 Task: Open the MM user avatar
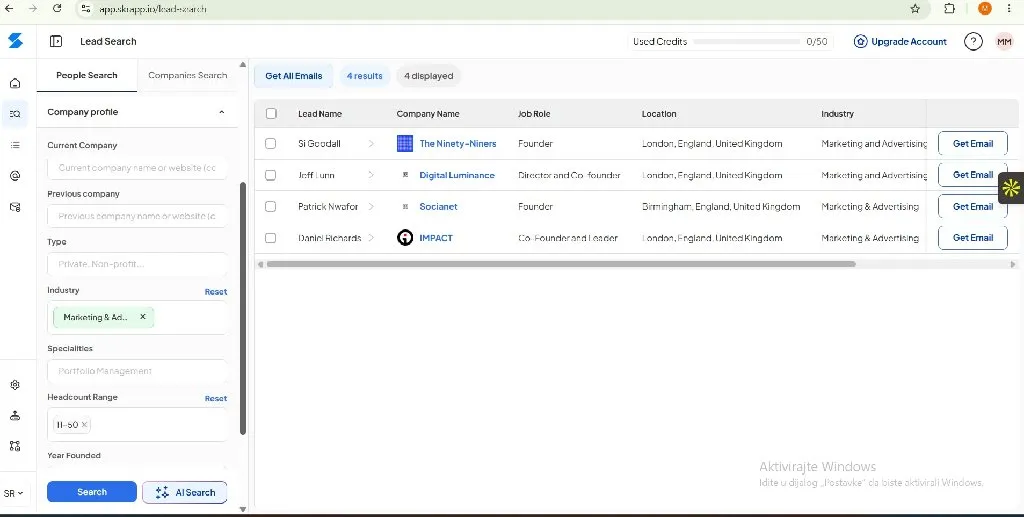click(x=1004, y=42)
